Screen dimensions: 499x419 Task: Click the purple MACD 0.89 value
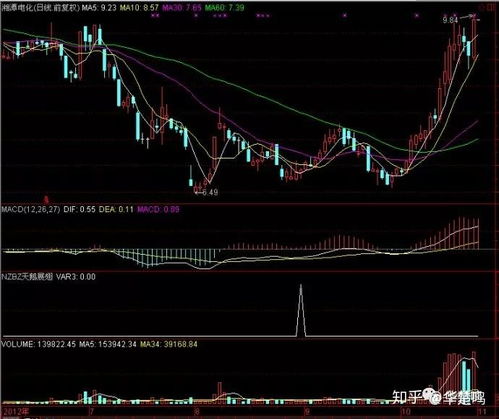(158, 209)
